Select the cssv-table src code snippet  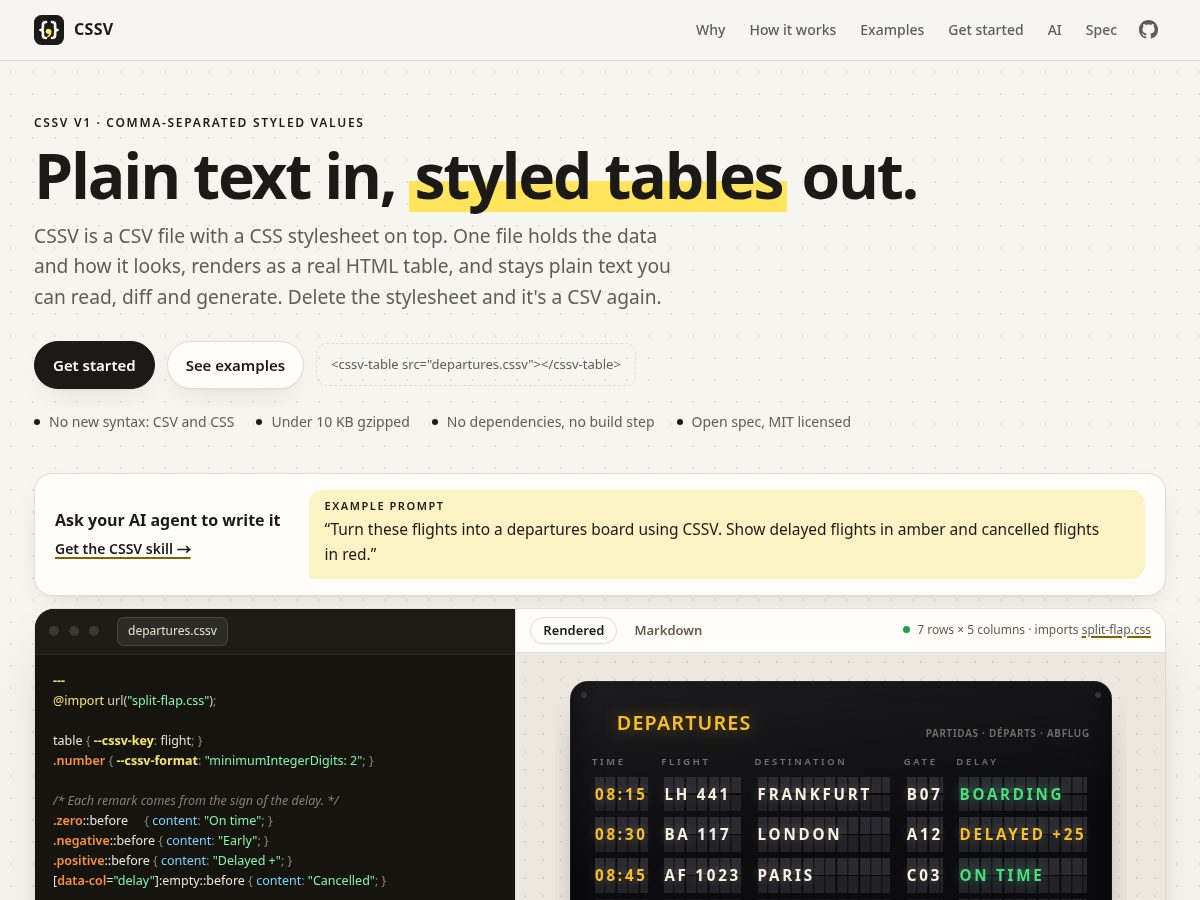pyautogui.click(x=476, y=365)
